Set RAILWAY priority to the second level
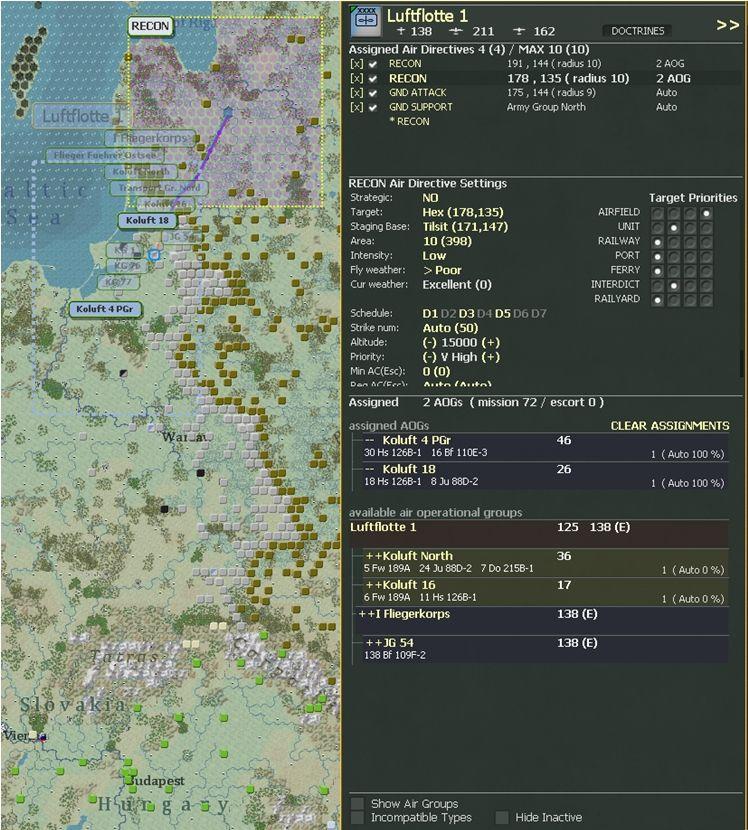Image resolution: width=748 pixels, height=830 pixels. tap(674, 242)
